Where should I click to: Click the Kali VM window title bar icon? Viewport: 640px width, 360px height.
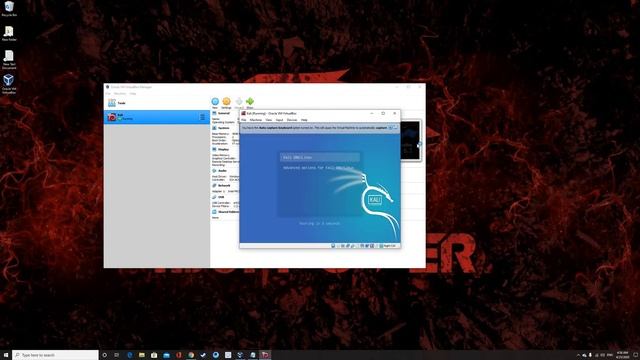[x=243, y=113]
